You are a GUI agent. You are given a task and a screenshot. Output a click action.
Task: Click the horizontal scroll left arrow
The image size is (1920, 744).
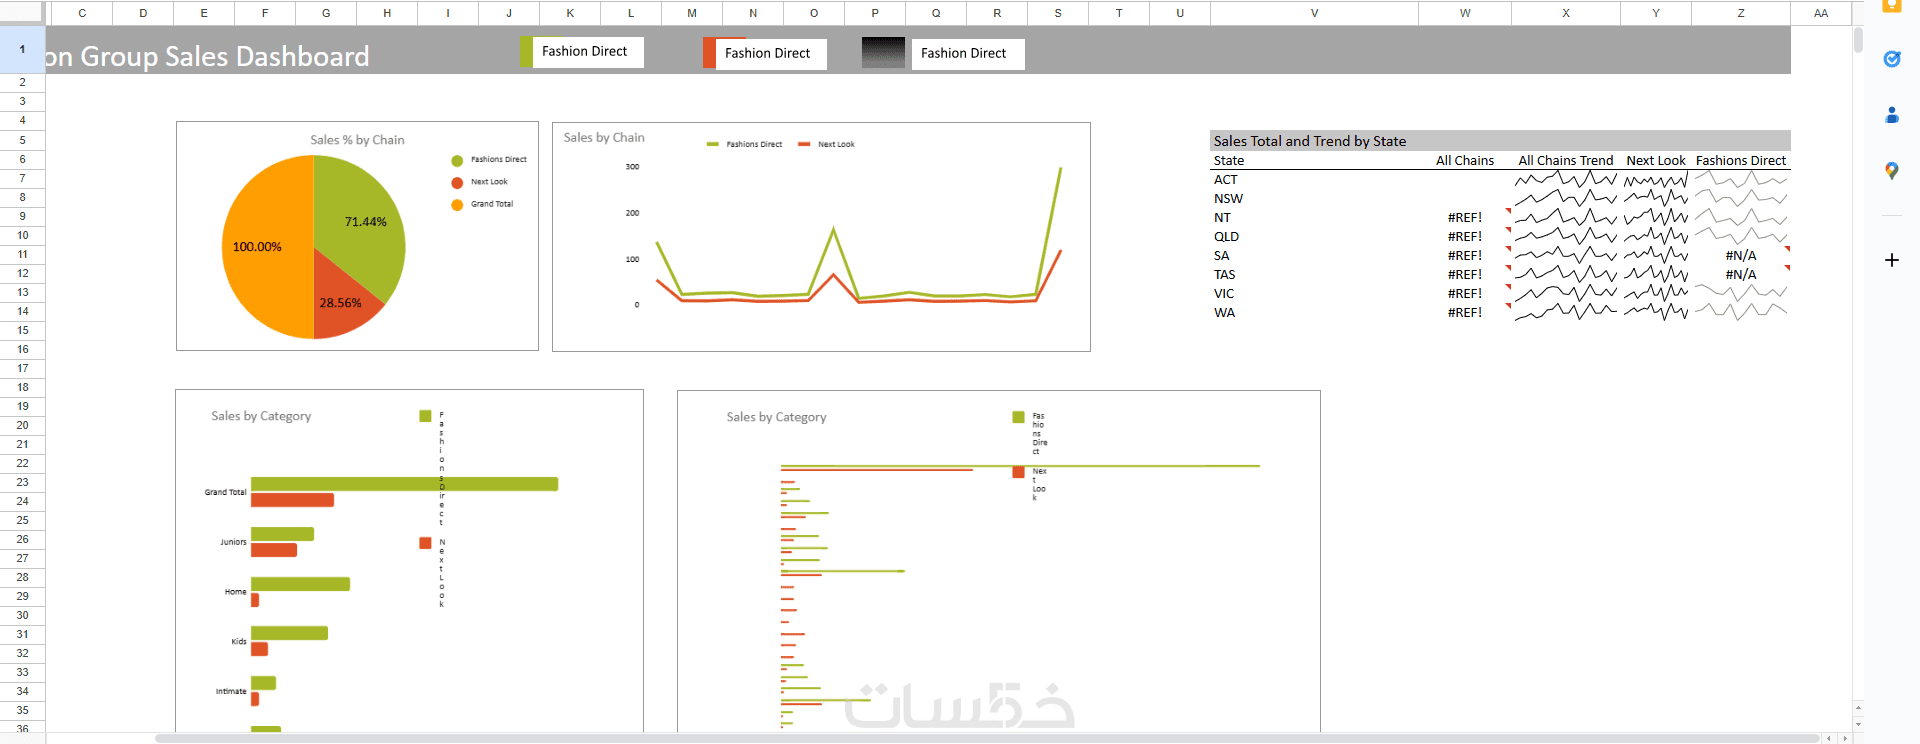(x=1829, y=738)
